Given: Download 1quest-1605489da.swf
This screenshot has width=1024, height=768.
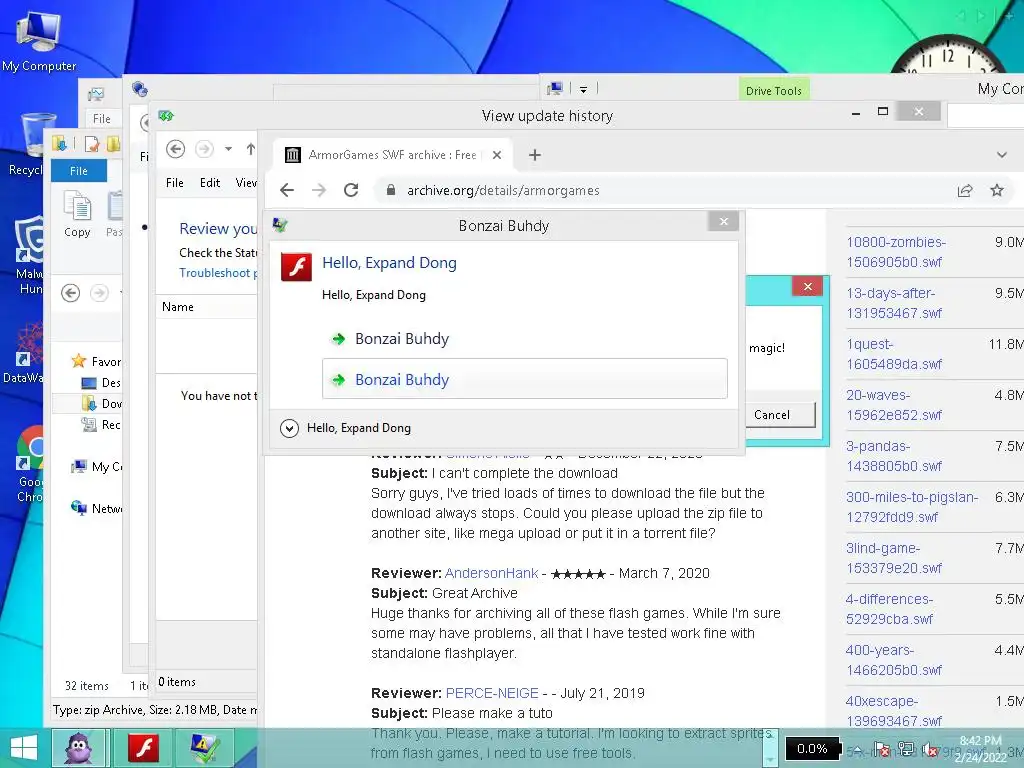Looking at the screenshot, I should [x=894, y=354].
